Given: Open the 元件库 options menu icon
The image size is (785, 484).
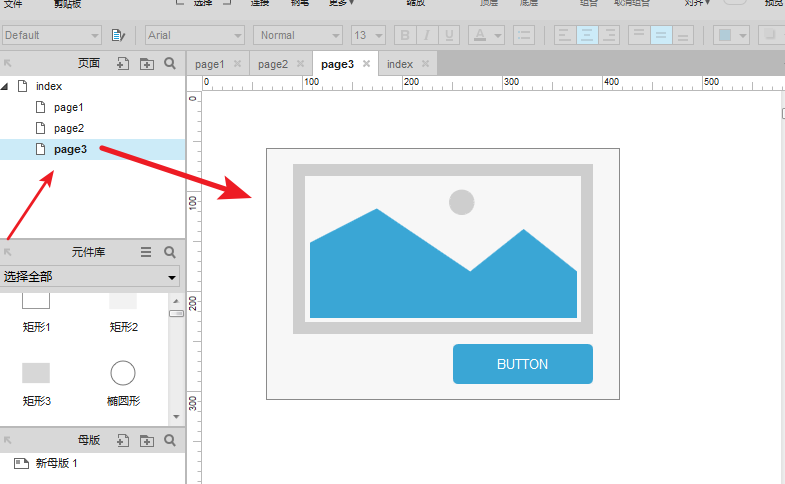Looking at the screenshot, I should click(146, 252).
